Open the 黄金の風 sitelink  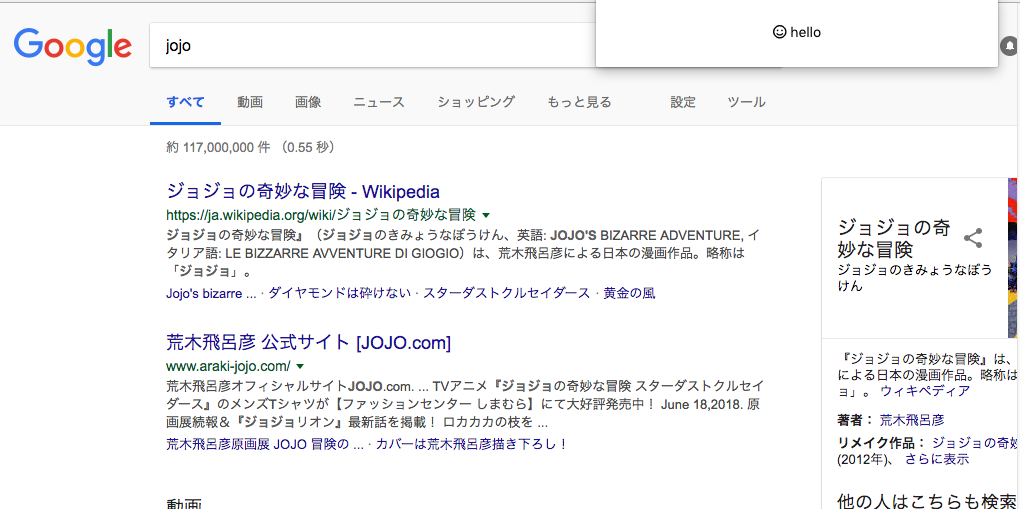pos(629,294)
